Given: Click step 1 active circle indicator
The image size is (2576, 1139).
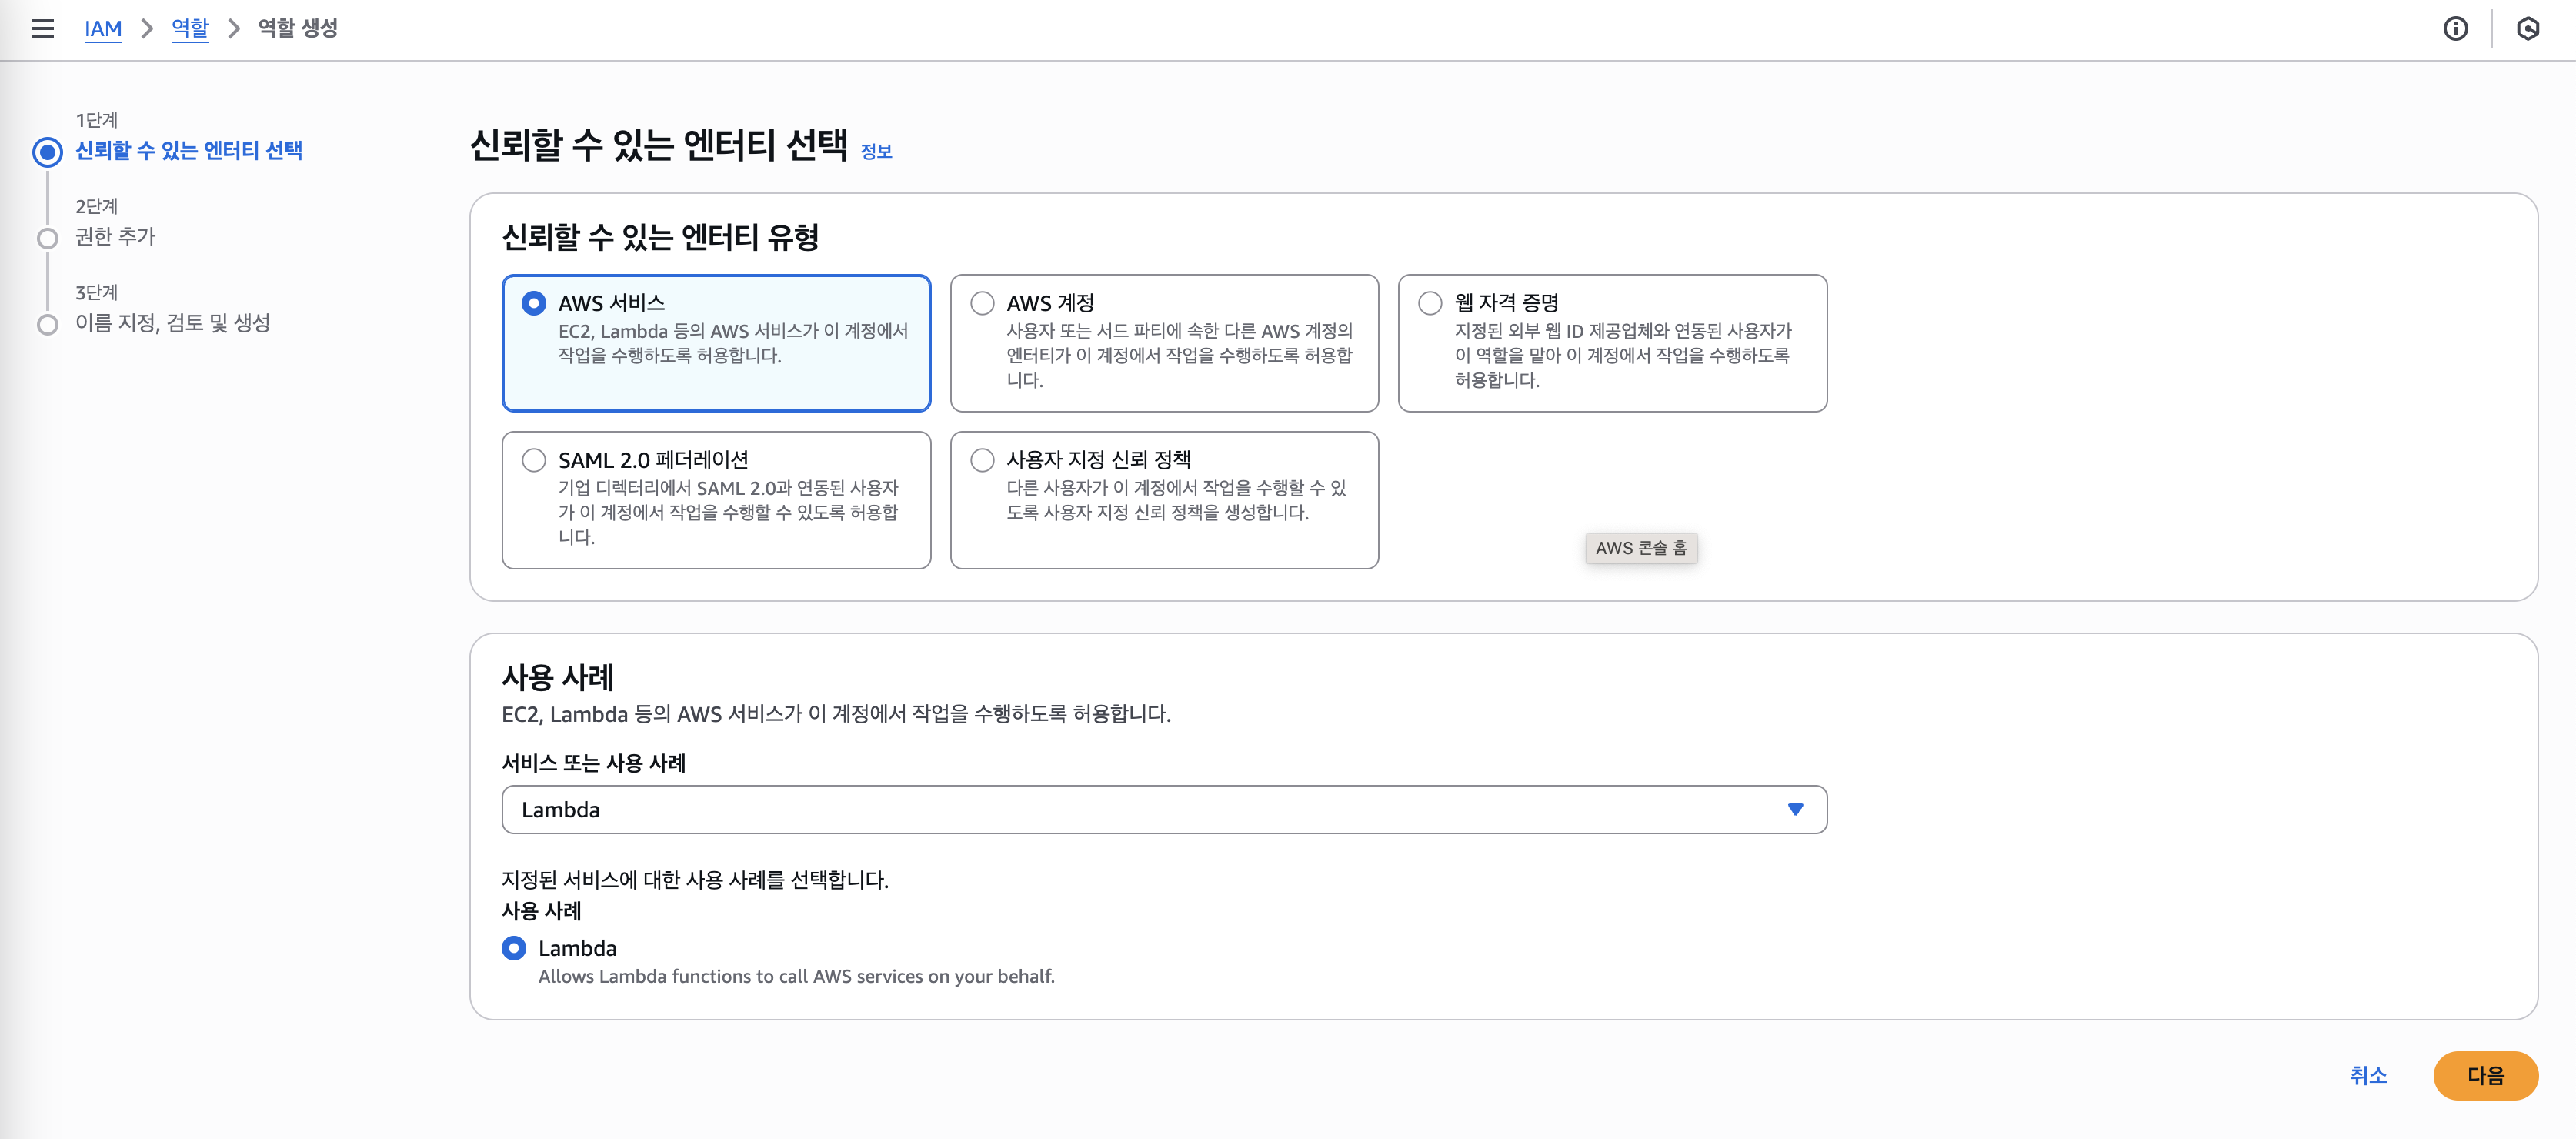Looking at the screenshot, I should (47, 152).
